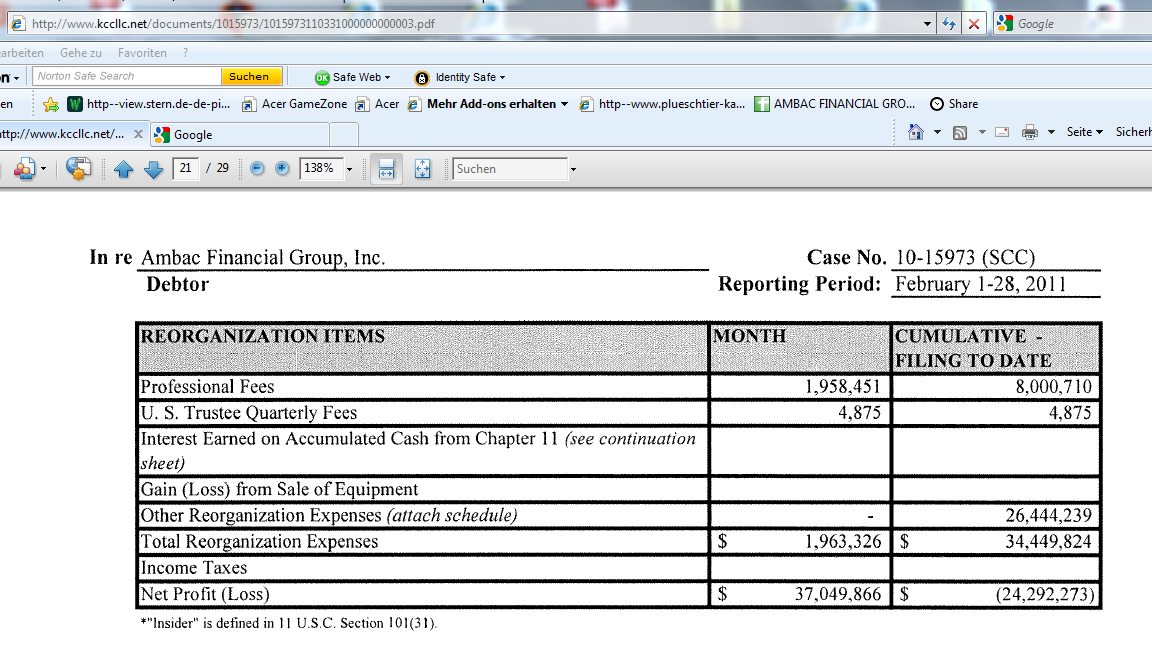
Task: Go to next PDF page arrow
Action: [154, 169]
